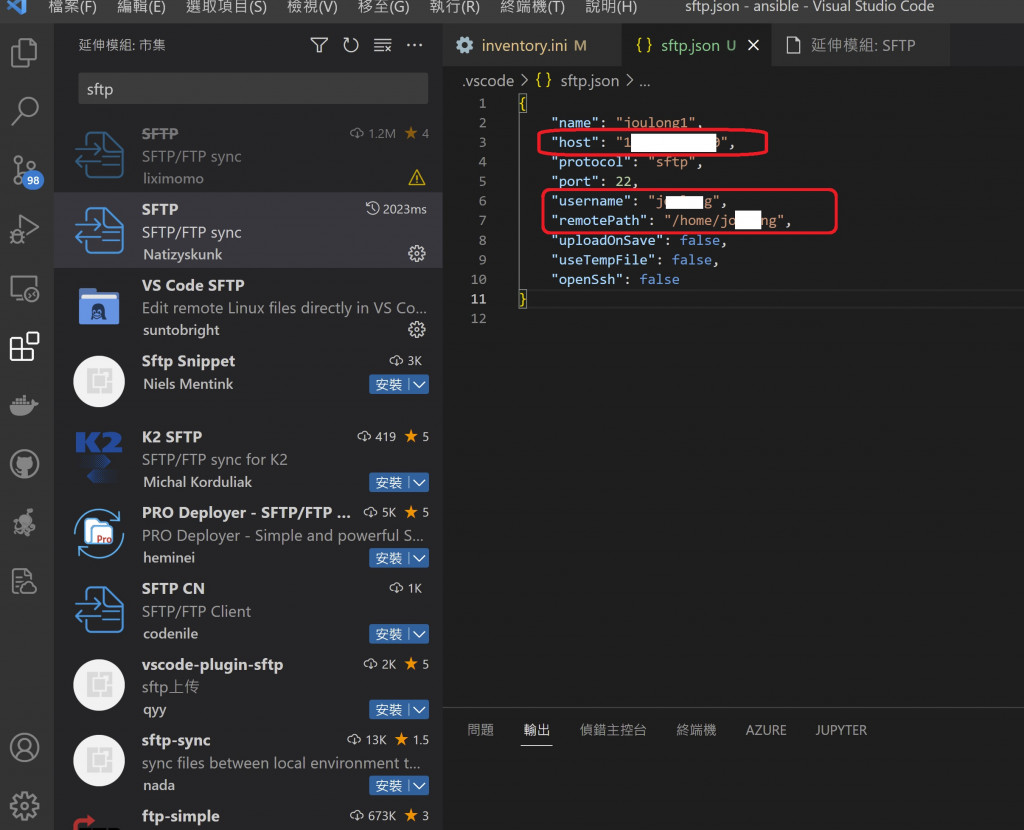Screen dimensions: 1024x830
Task: Open the bug-shaped activity bar icon
Action: click(25, 523)
